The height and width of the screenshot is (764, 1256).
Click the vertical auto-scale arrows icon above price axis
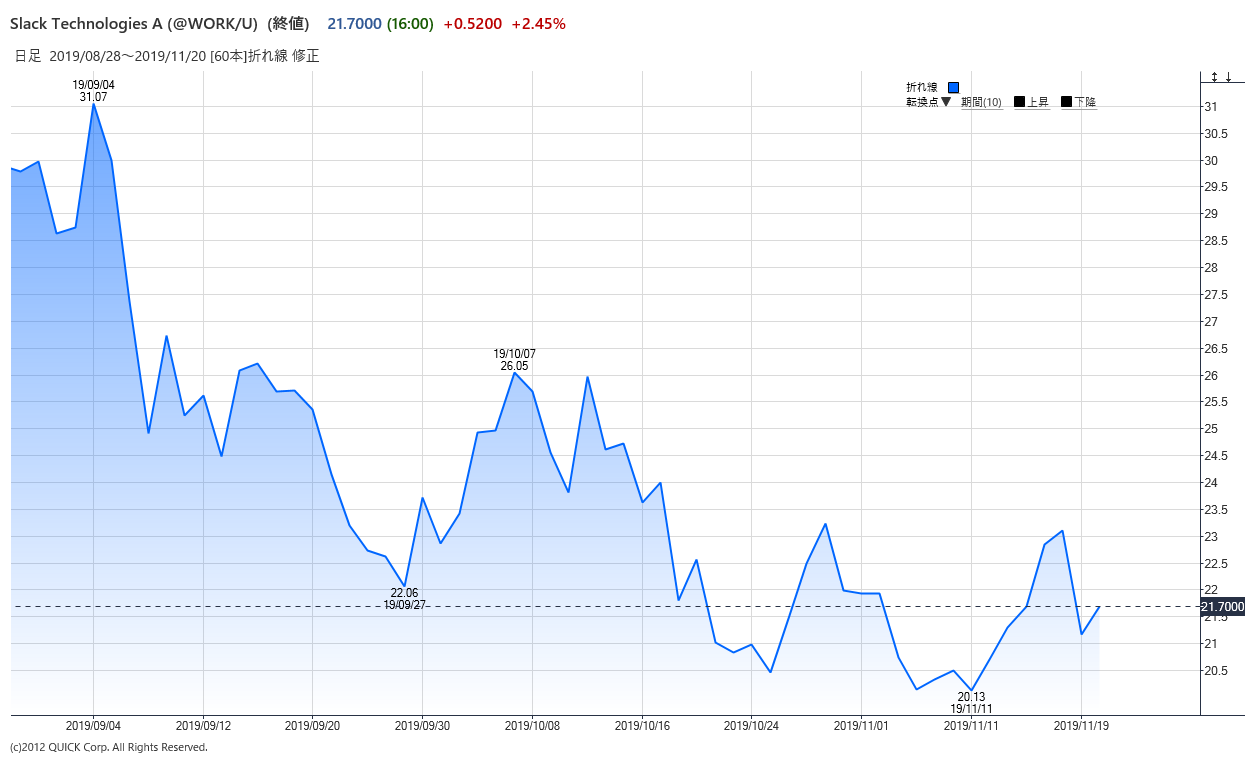click(1214, 76)
